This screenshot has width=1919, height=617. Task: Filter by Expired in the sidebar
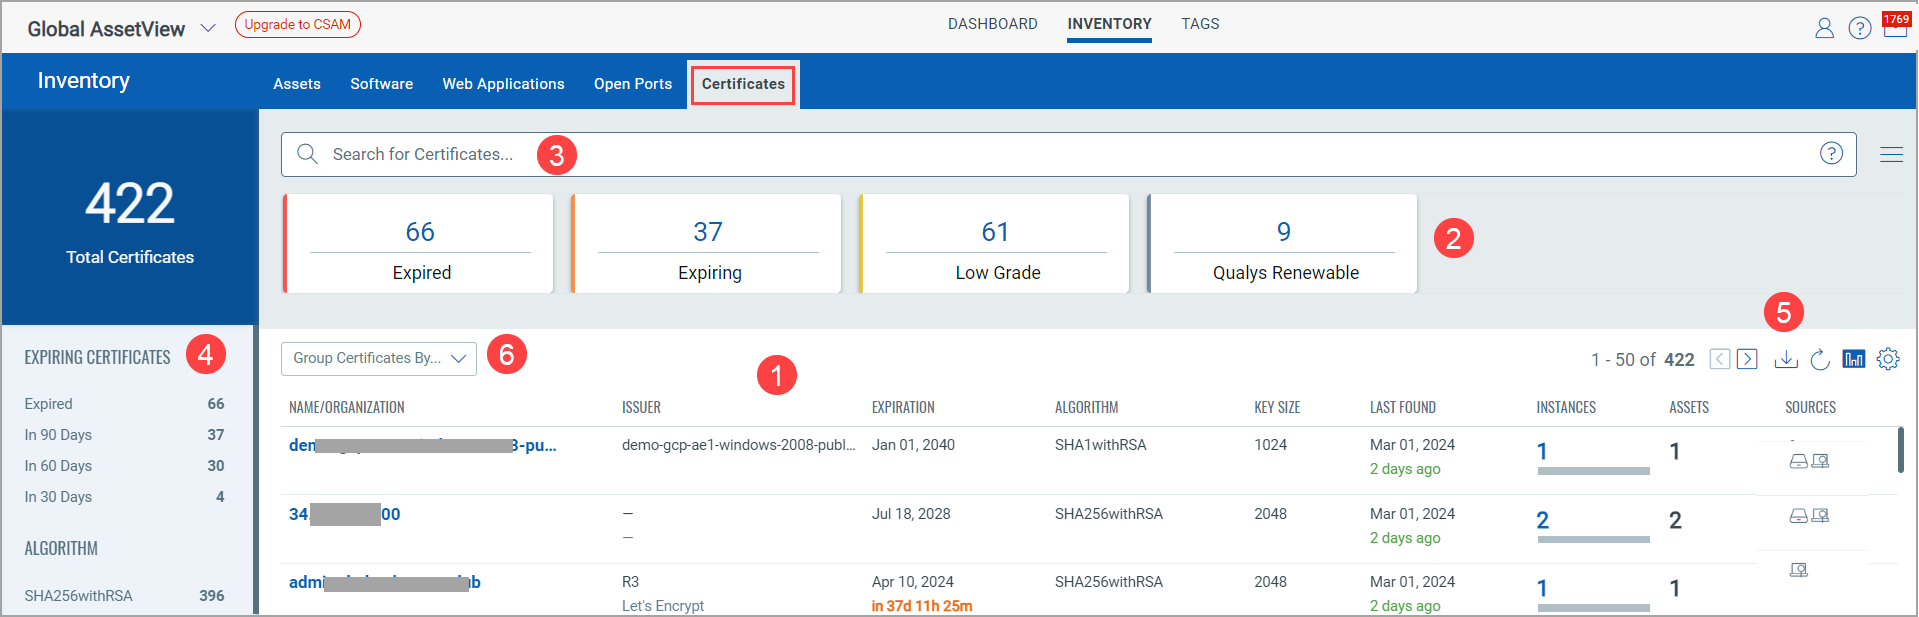[x=125, y=404]
